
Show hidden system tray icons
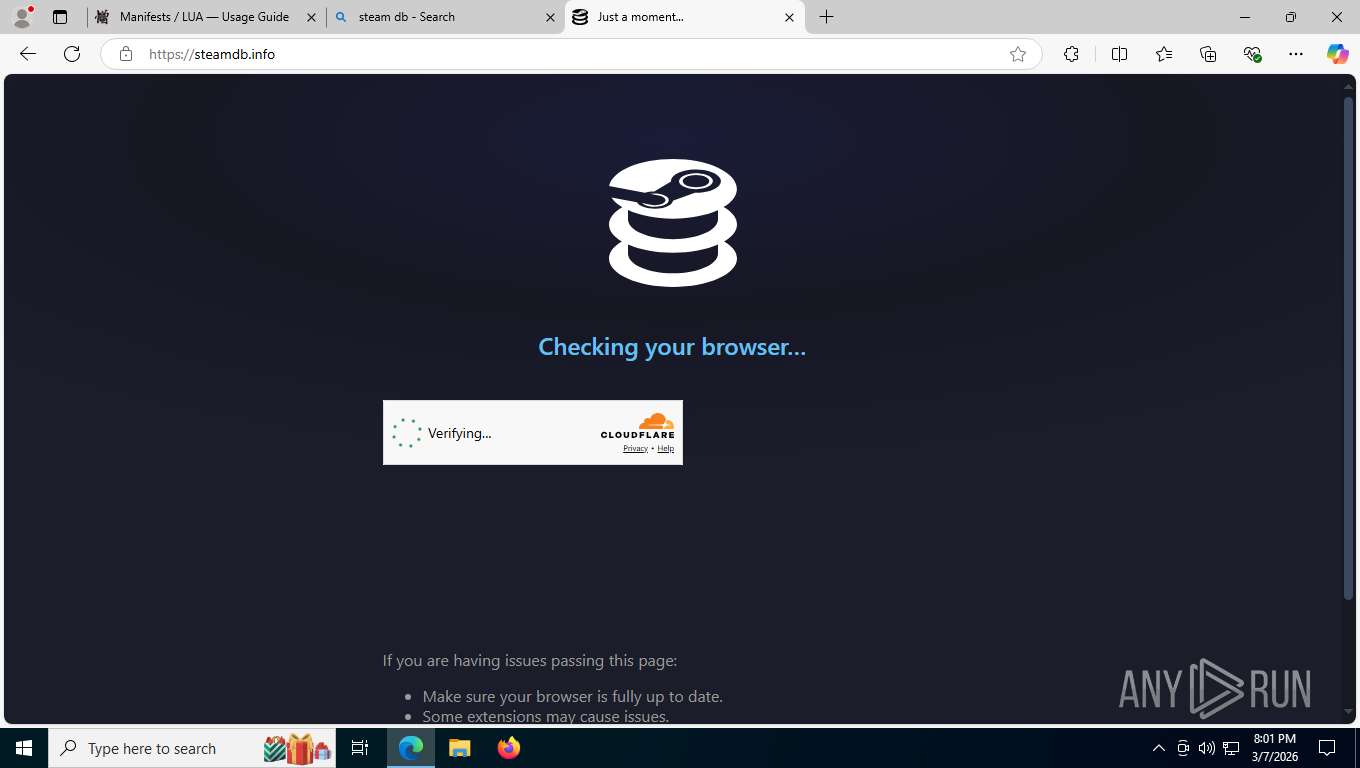click(1159, 748)
